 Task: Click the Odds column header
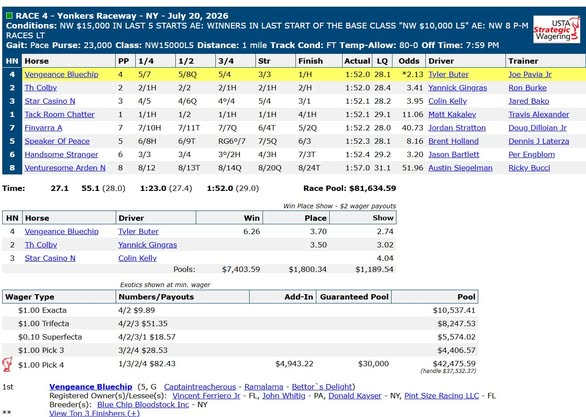coord(409,61)
